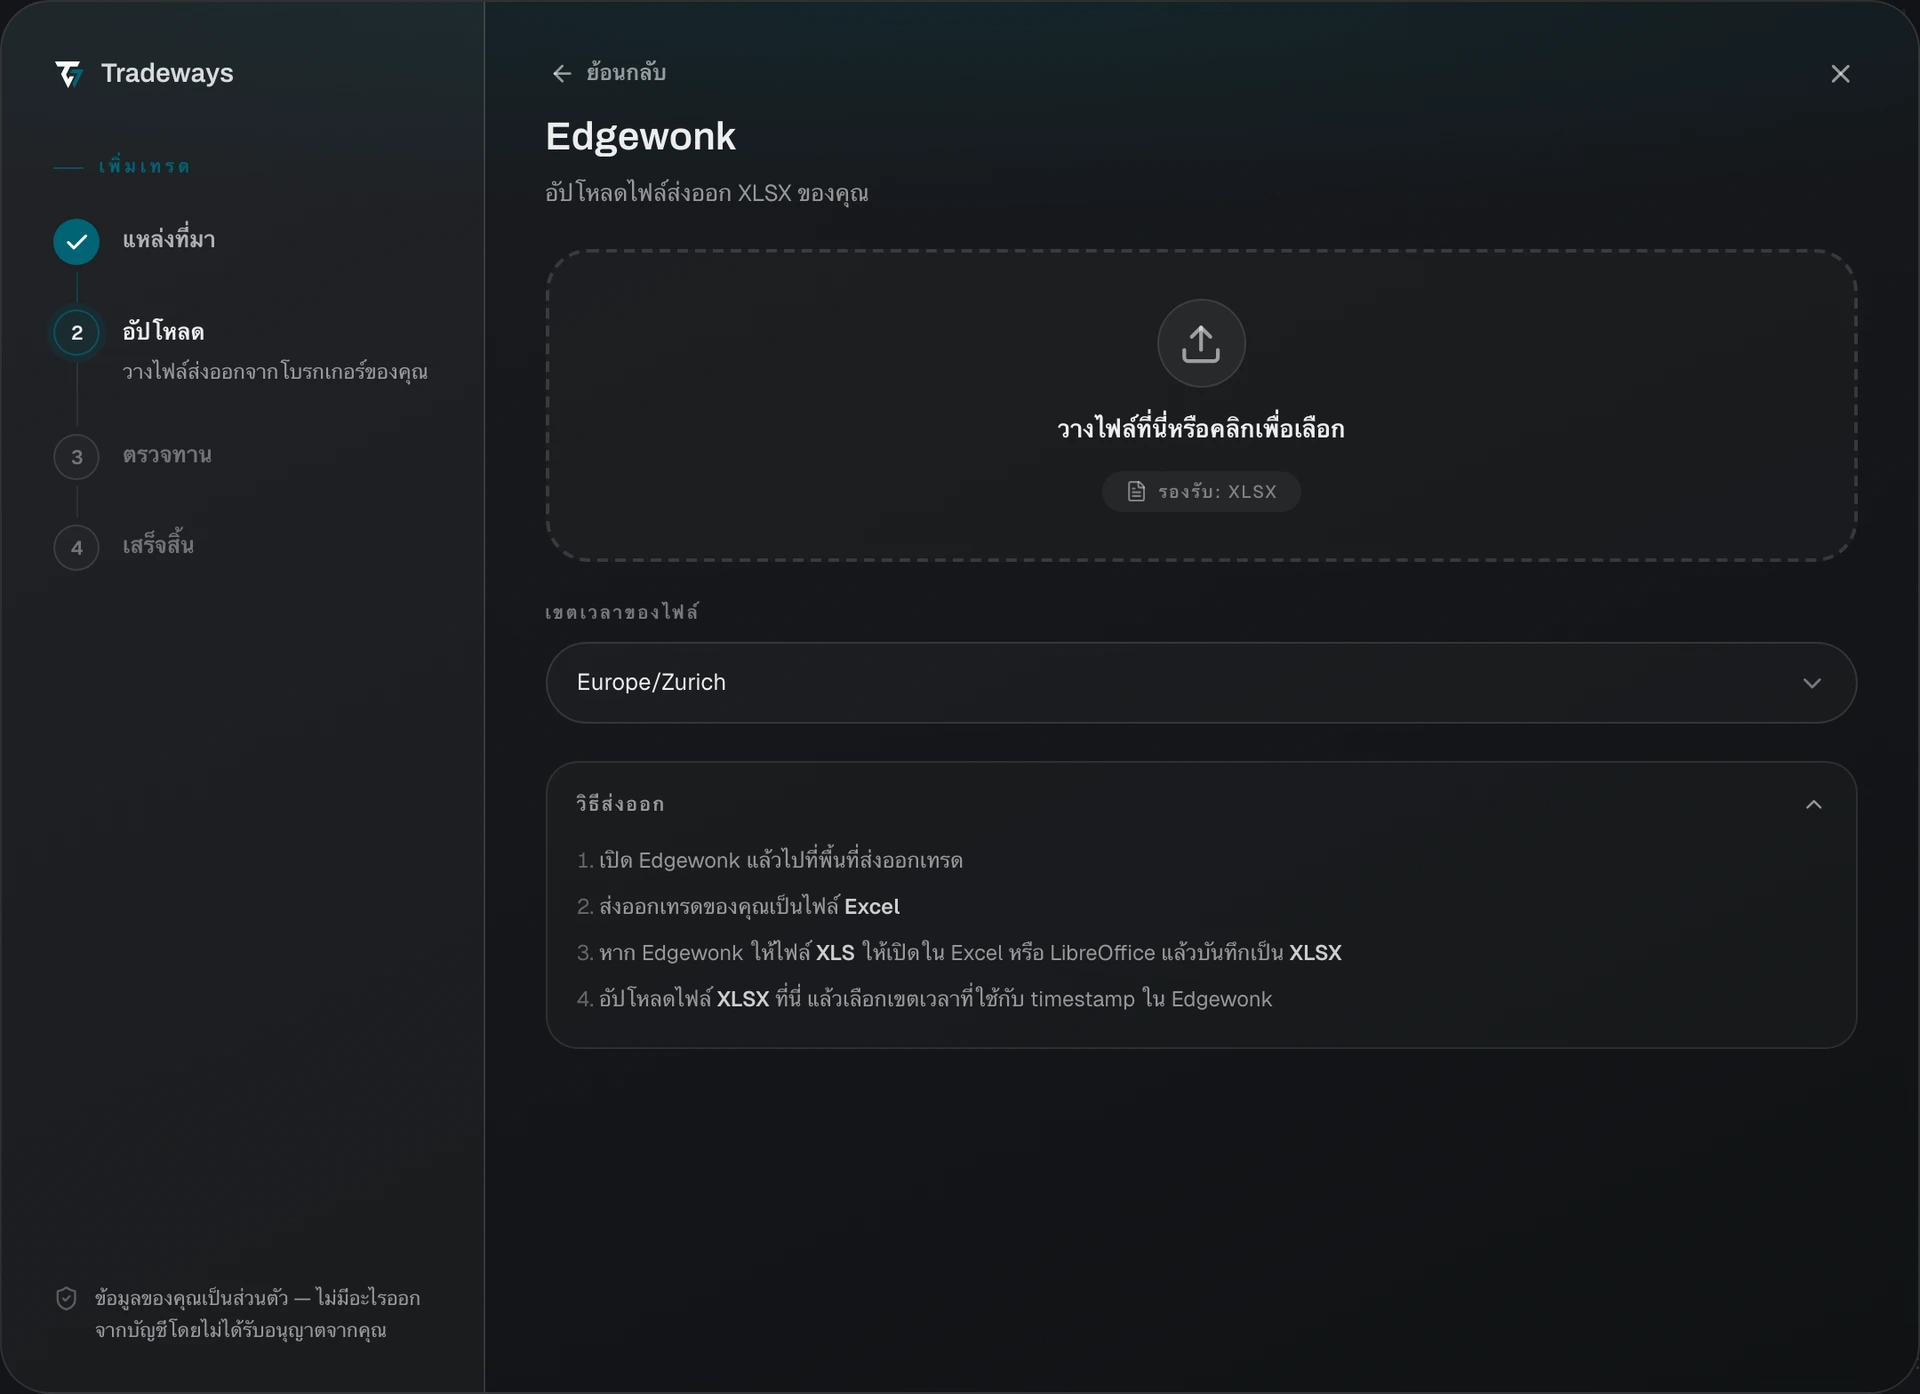Click step 2 circle for อัปโหลด
The height and width of the screenshot is (1394, 1920).
(x=77, y=333)
